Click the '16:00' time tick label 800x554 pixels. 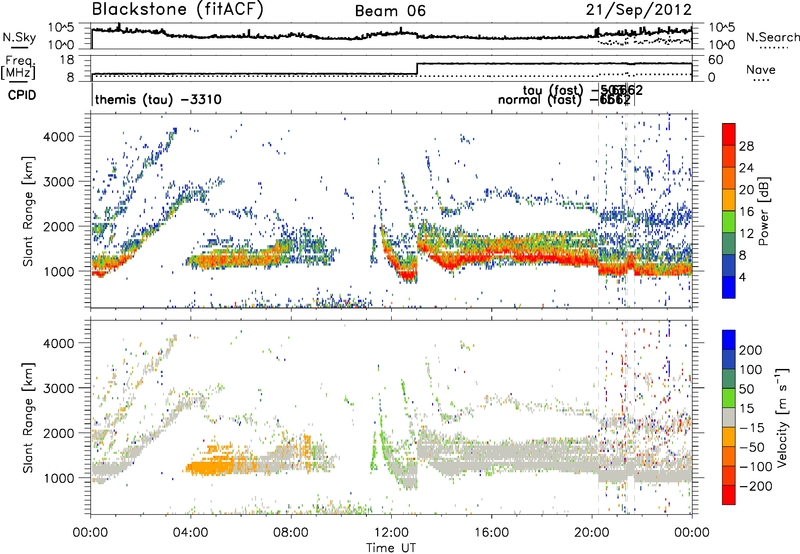[491, 533]
